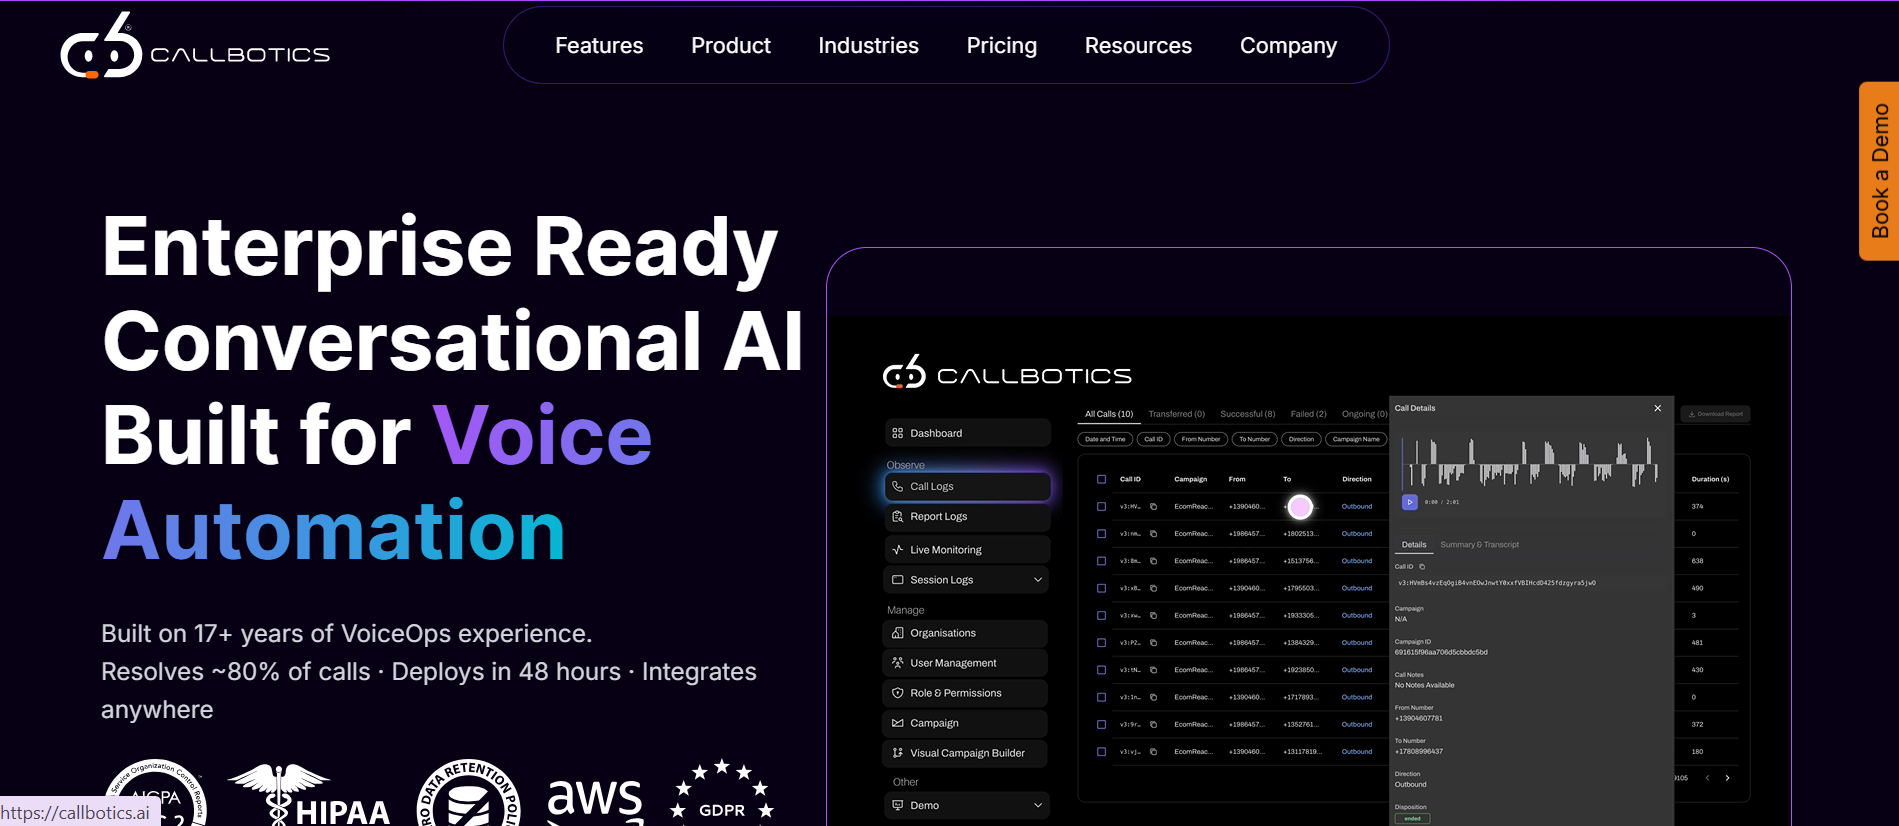Click the HIPAA compliance badge
The width and height of the screenshot is (1899, 826).
click(309, 795)
